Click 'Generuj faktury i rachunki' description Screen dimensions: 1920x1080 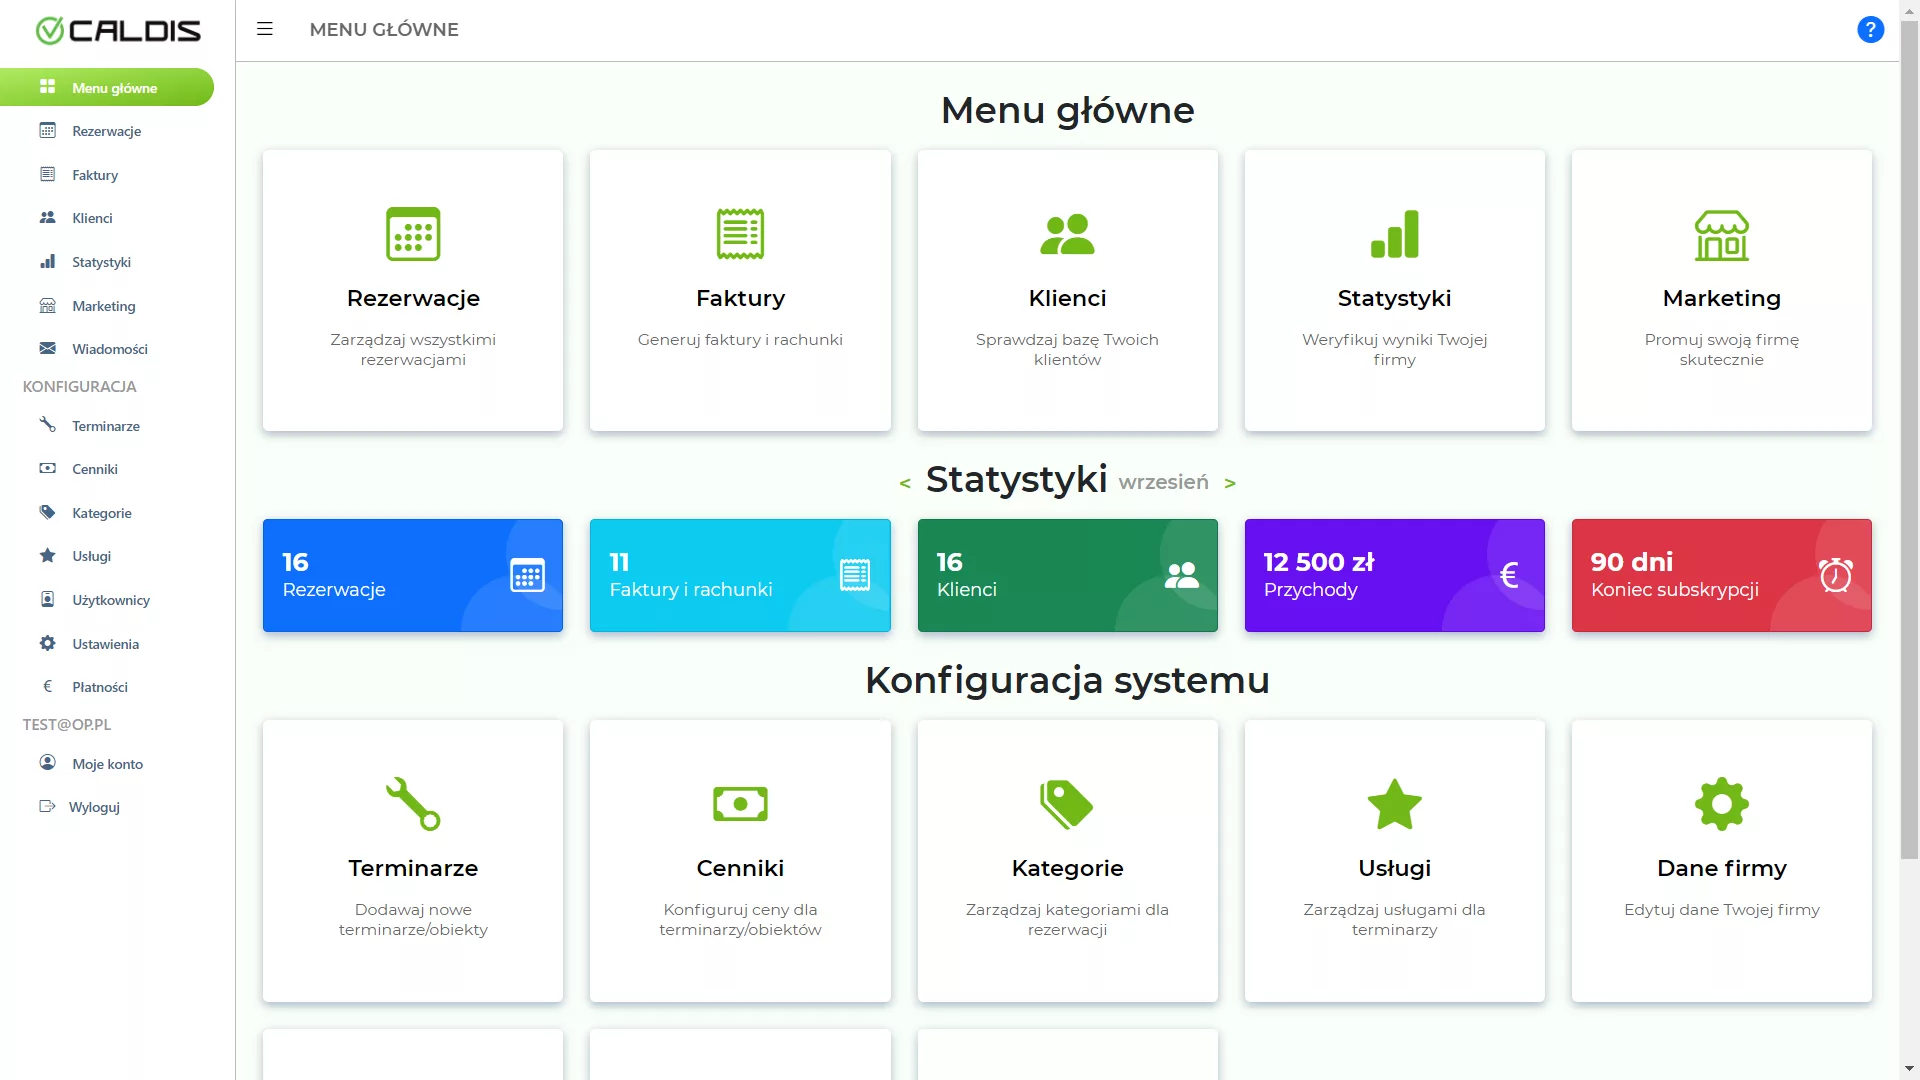(x=740, y=340)
